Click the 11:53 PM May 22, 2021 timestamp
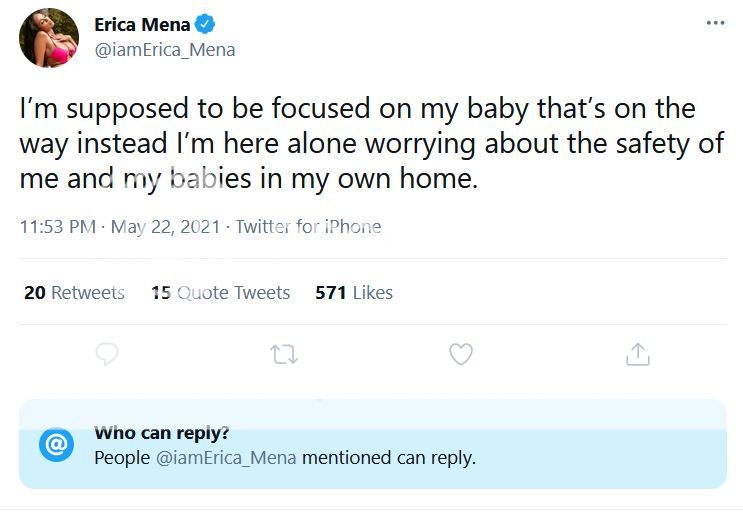Screen dimensions: 743x516 pos(121,227)
